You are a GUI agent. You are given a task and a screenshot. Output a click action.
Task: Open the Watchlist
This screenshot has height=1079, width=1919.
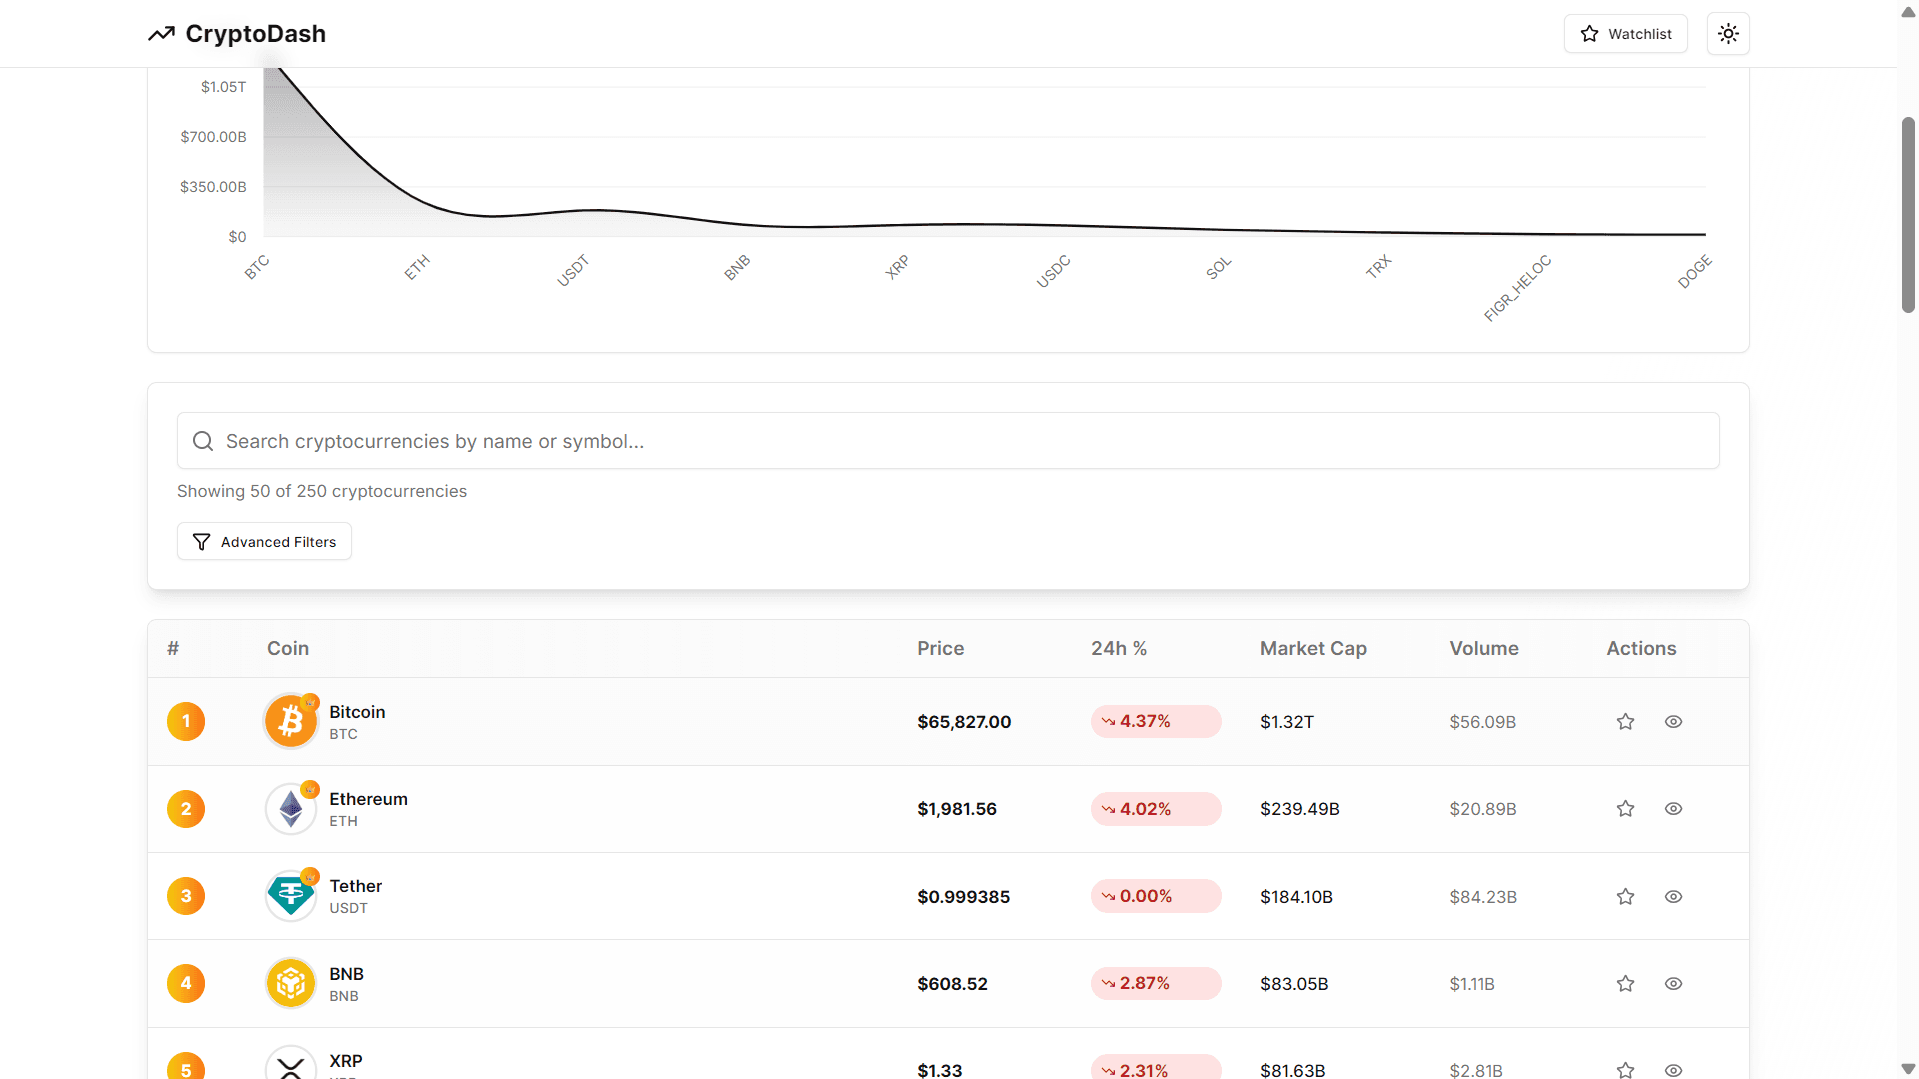[x=1625, y=33]
